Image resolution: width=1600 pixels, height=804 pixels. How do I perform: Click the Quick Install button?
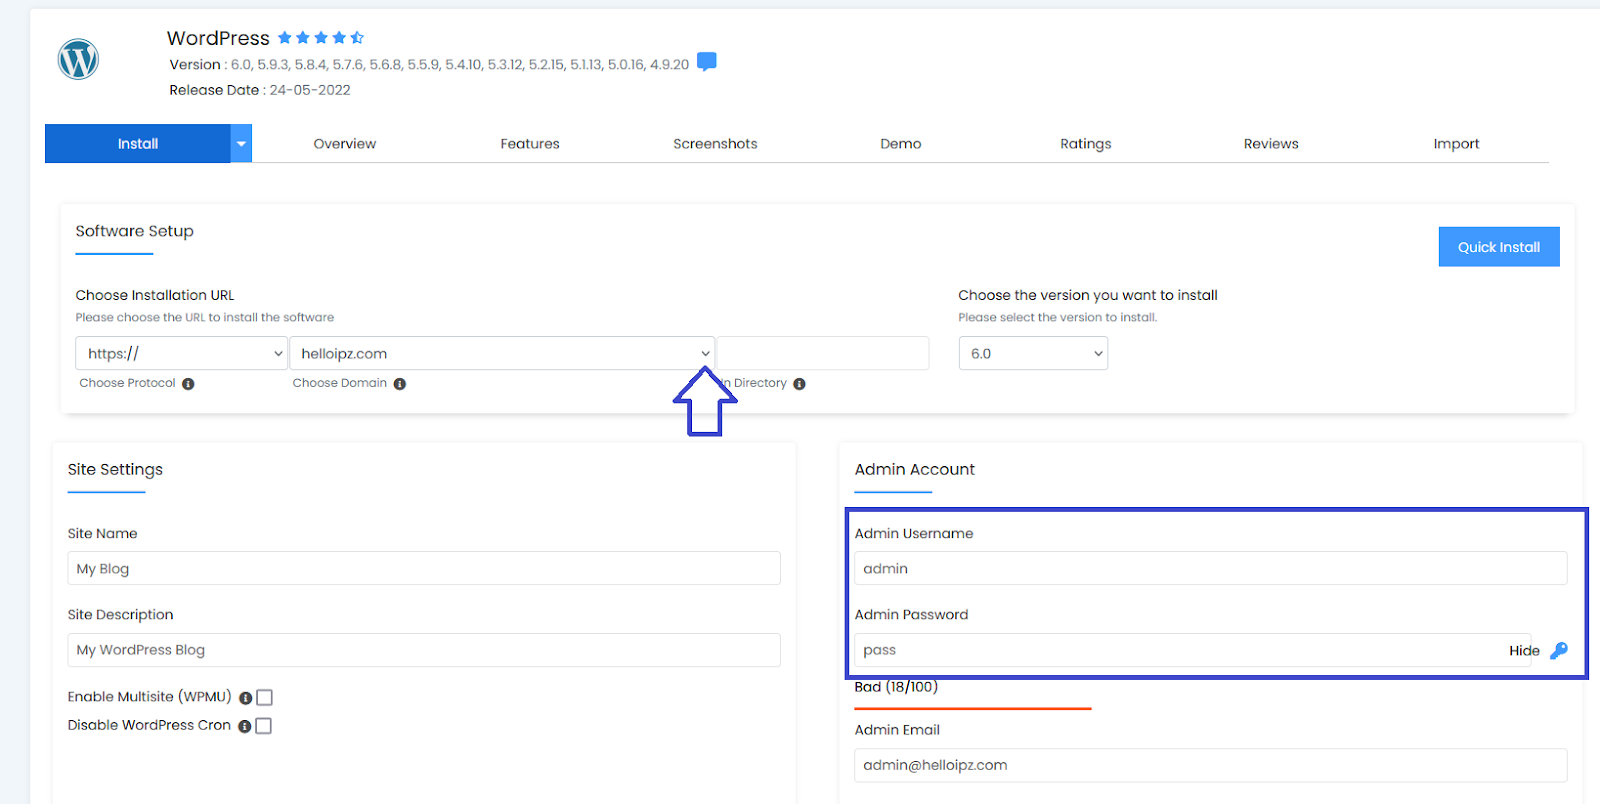click(1499, 247)
